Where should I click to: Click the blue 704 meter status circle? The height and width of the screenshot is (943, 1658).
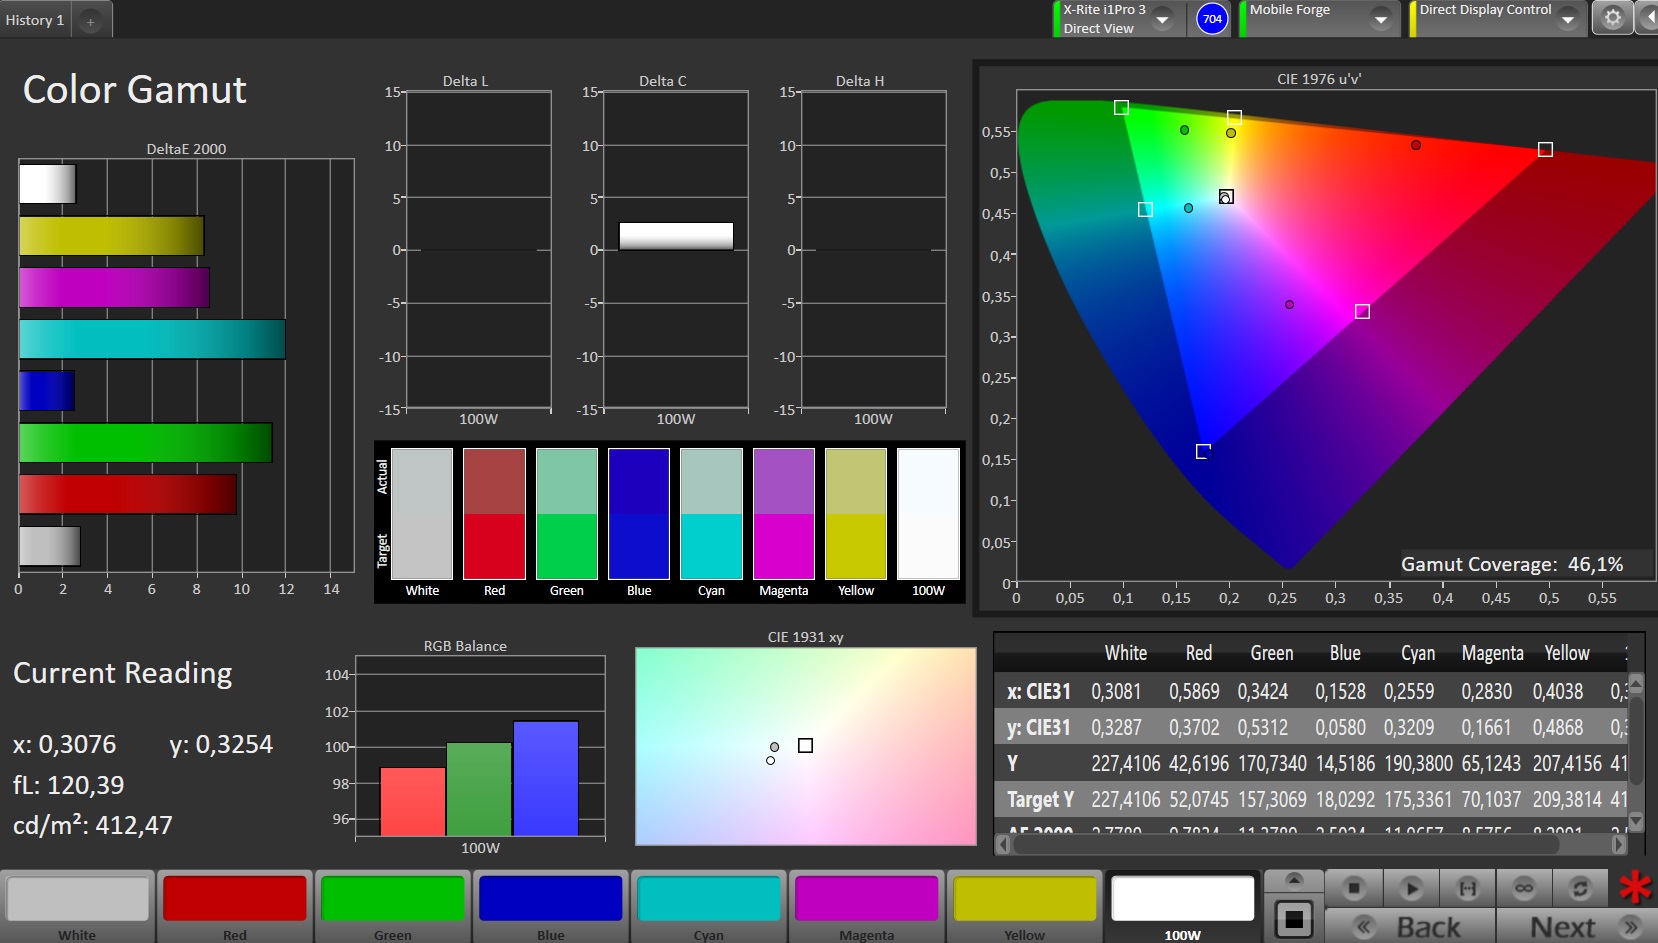pos(1212,19)
